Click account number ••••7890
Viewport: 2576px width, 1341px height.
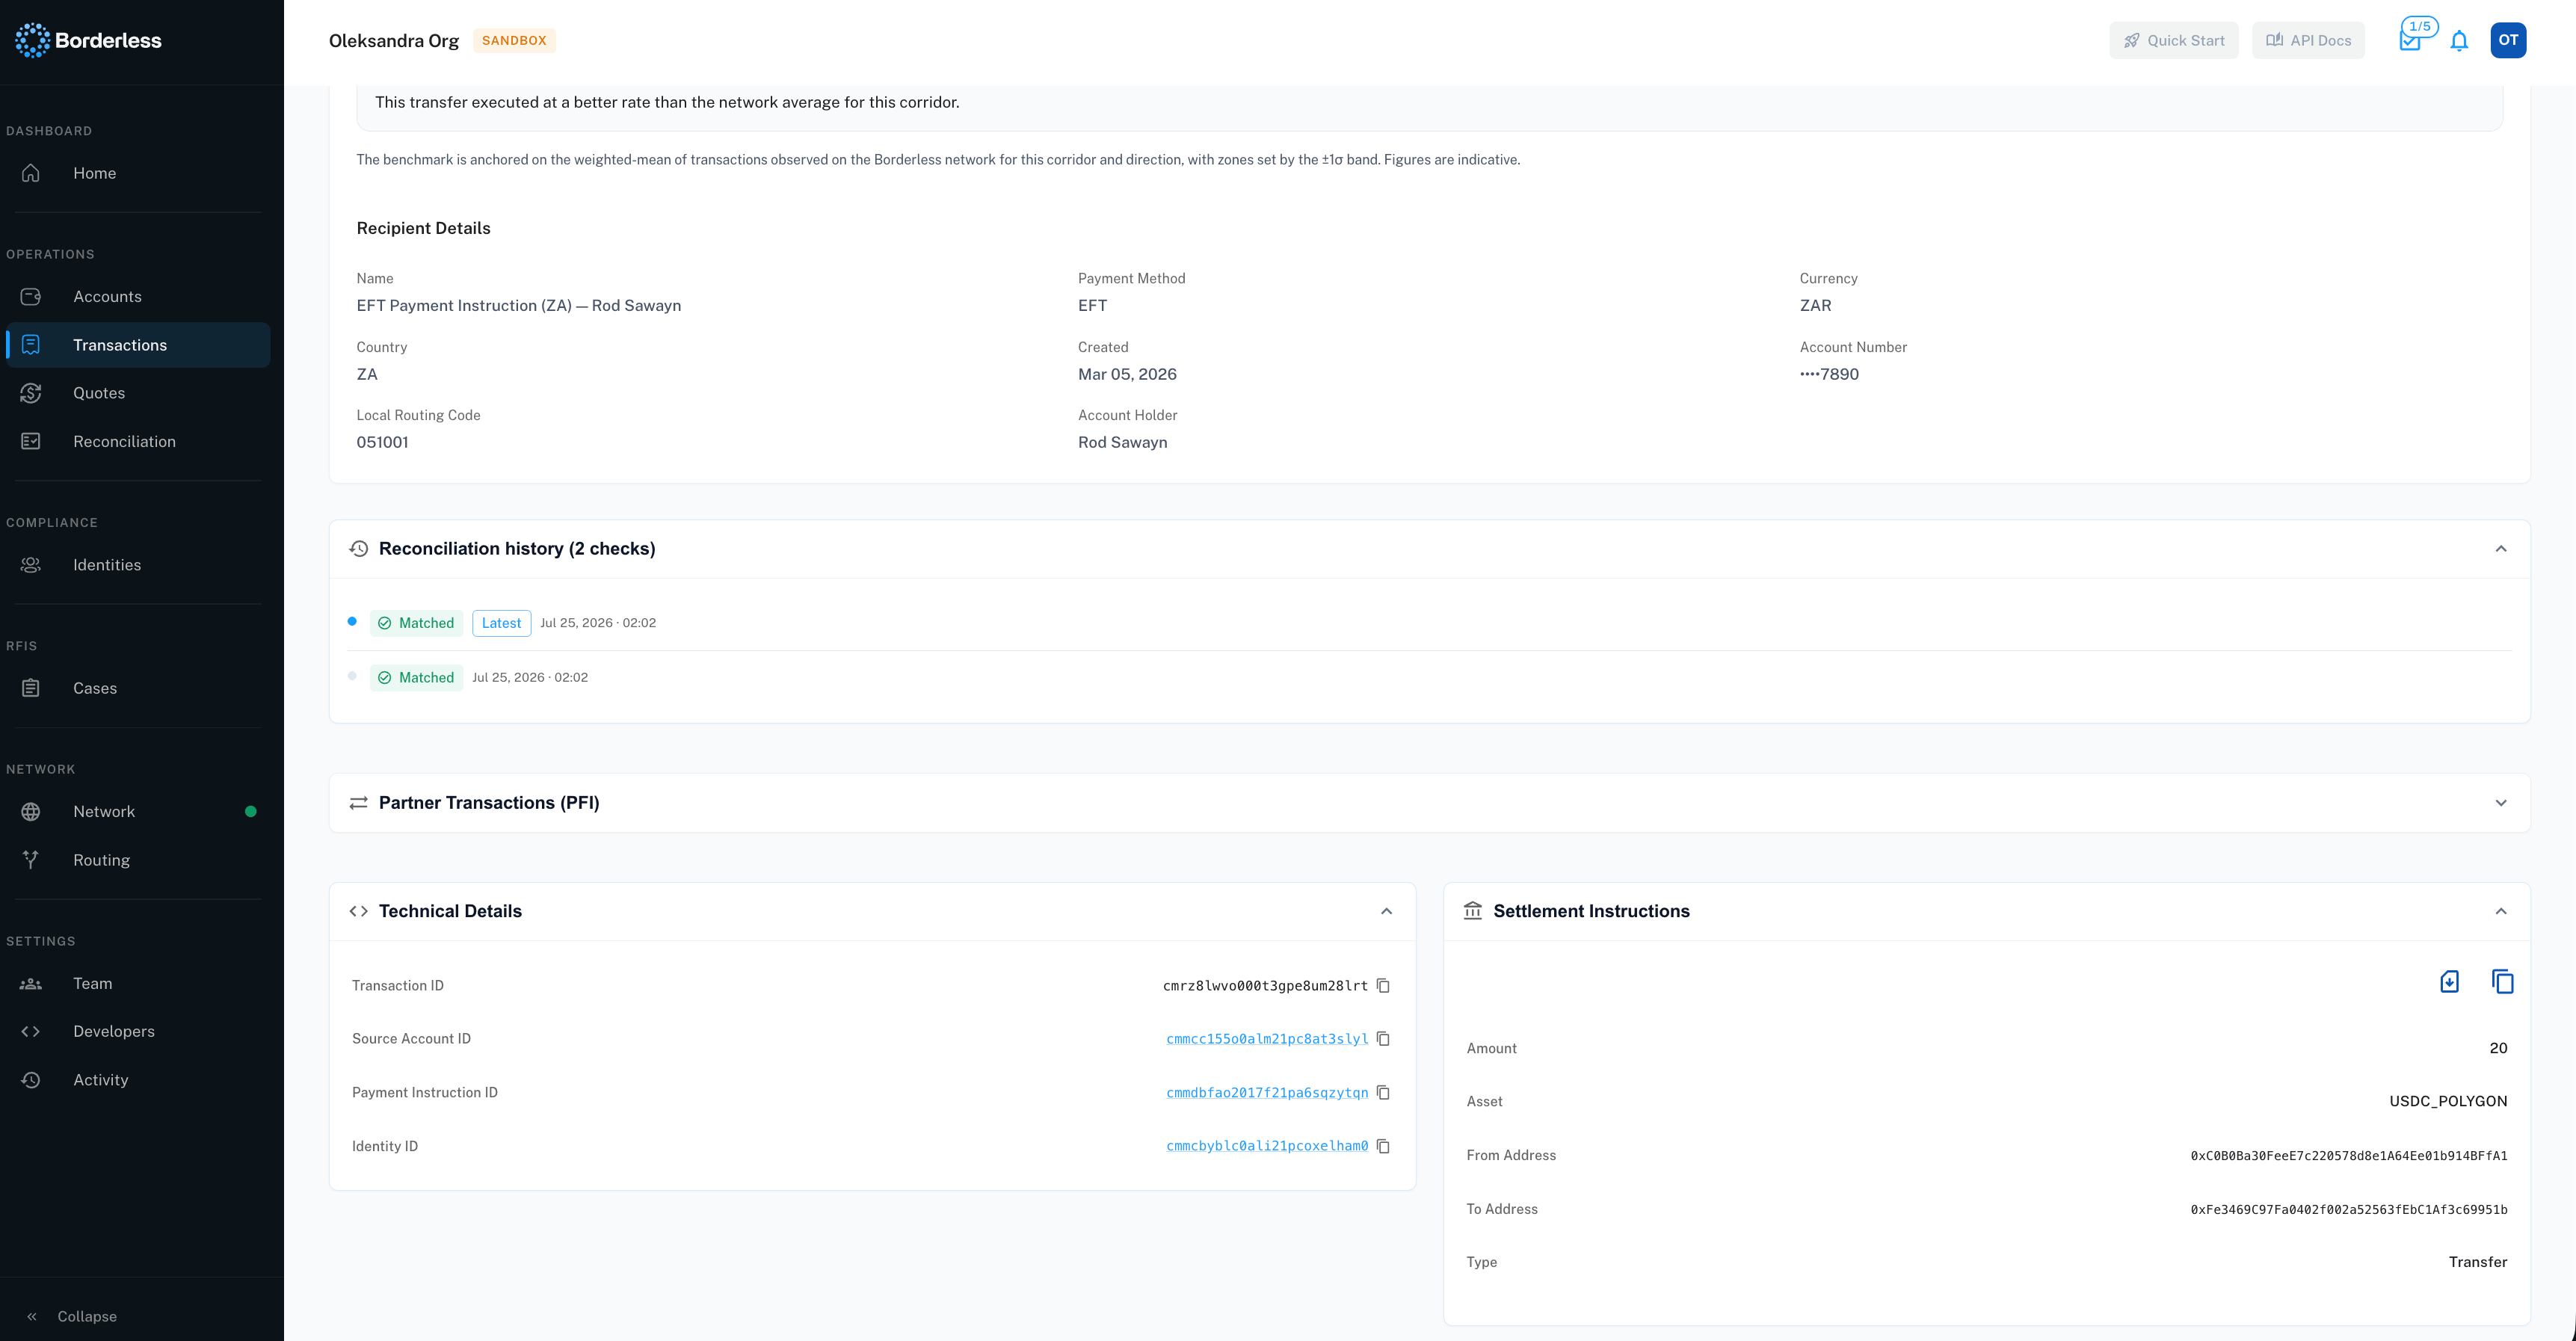coord(1829,374)
